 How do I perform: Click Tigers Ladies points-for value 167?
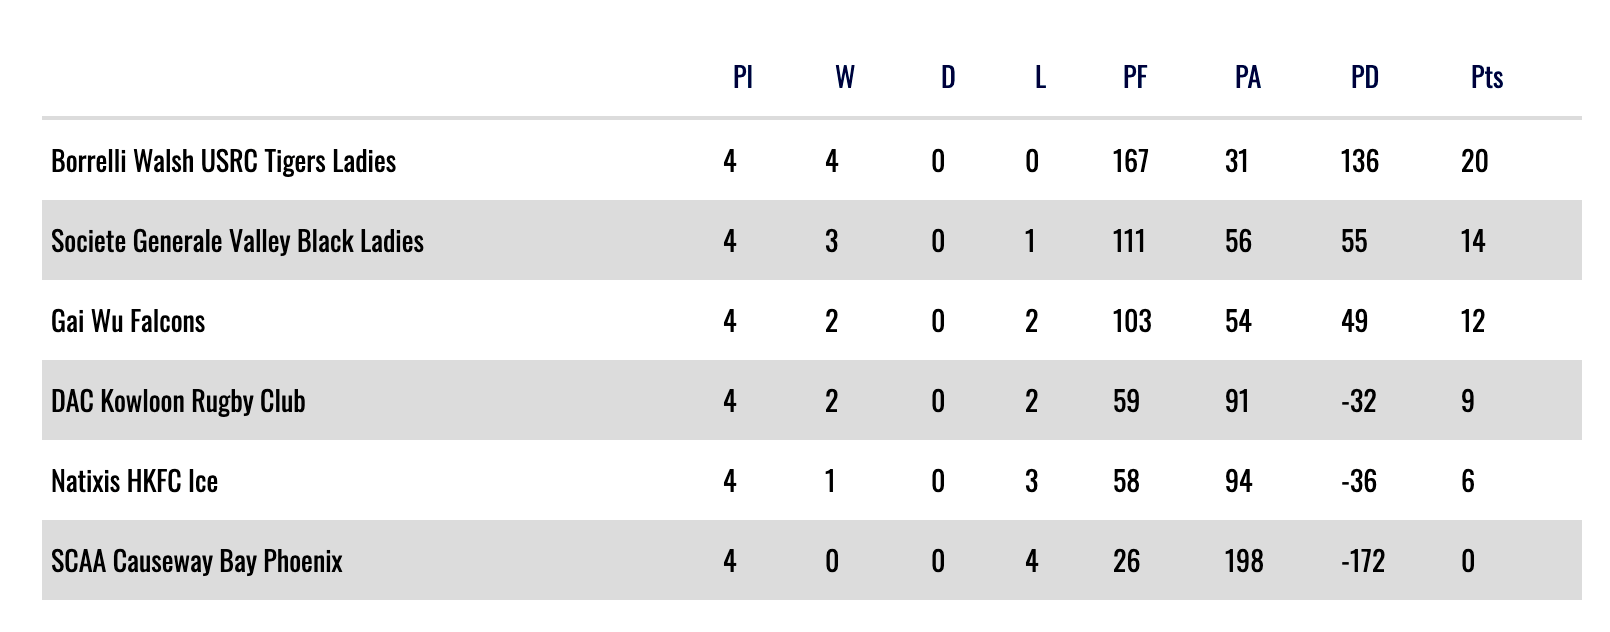point(1130,161)
